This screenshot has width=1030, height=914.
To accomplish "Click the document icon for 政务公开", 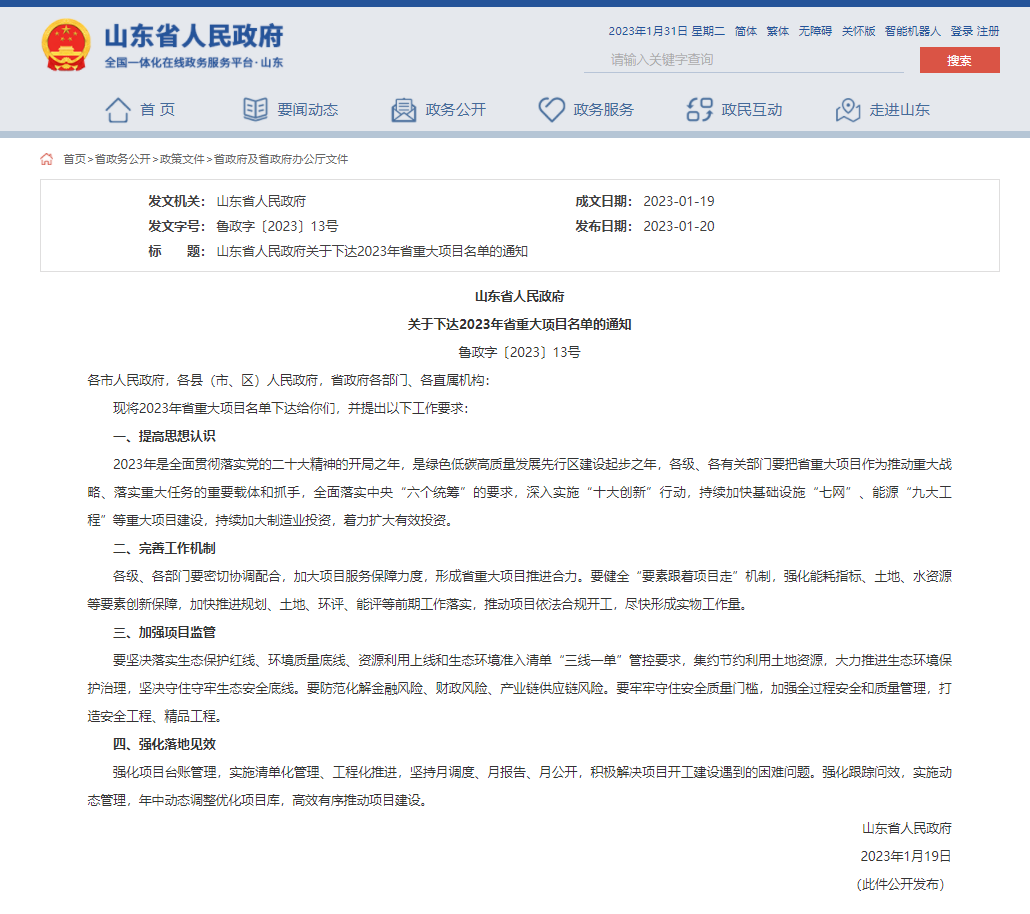I will click(403, 110).
